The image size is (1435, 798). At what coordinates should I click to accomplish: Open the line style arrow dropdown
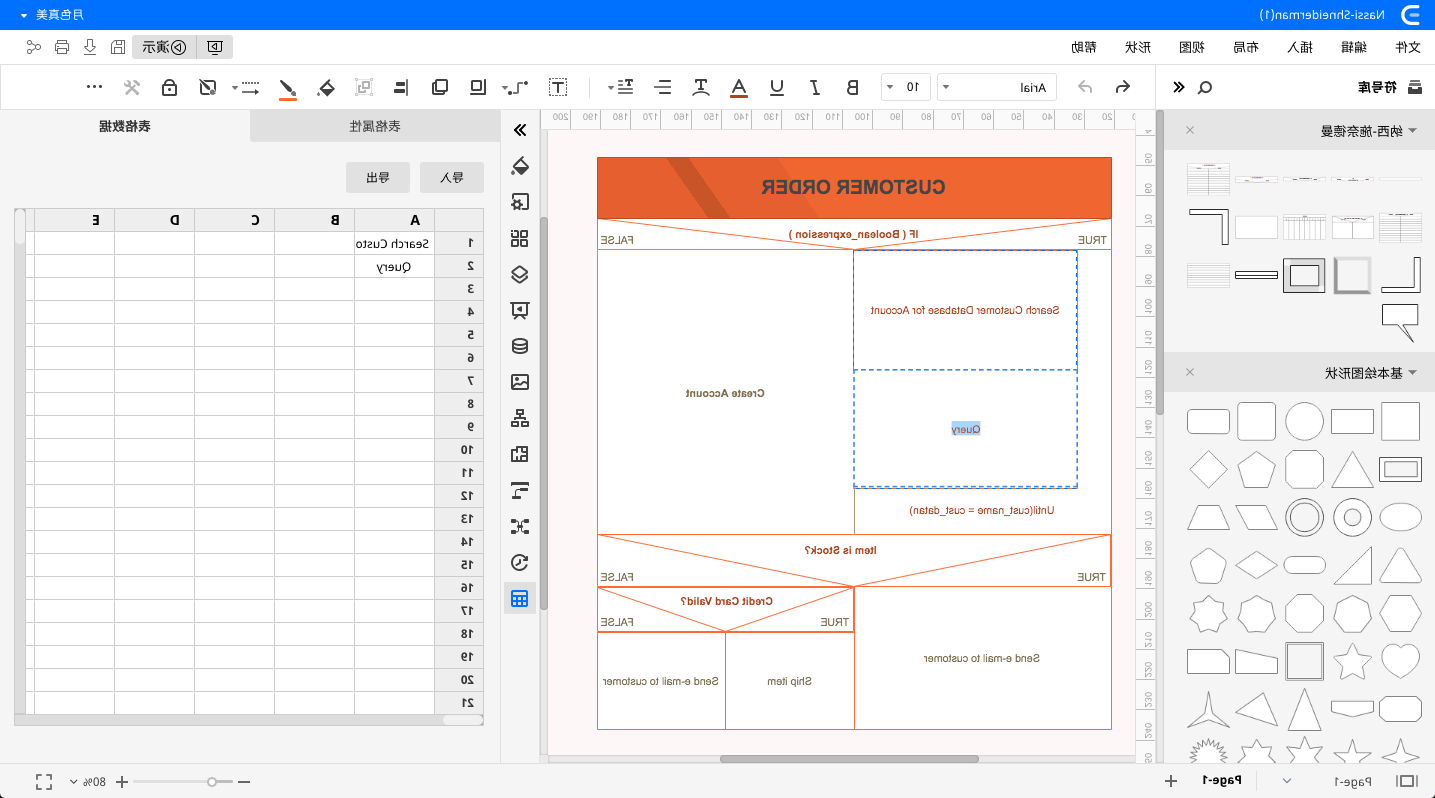pos(246,87)
